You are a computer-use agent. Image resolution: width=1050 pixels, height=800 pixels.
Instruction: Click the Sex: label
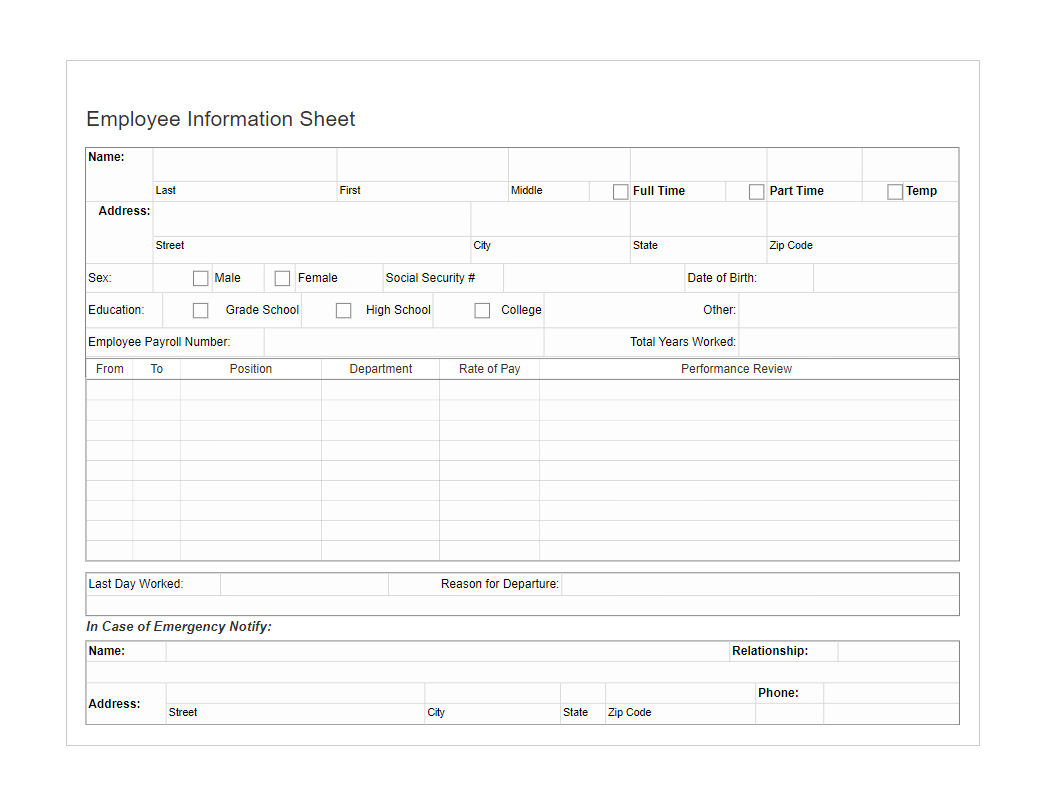pos(100,278)
